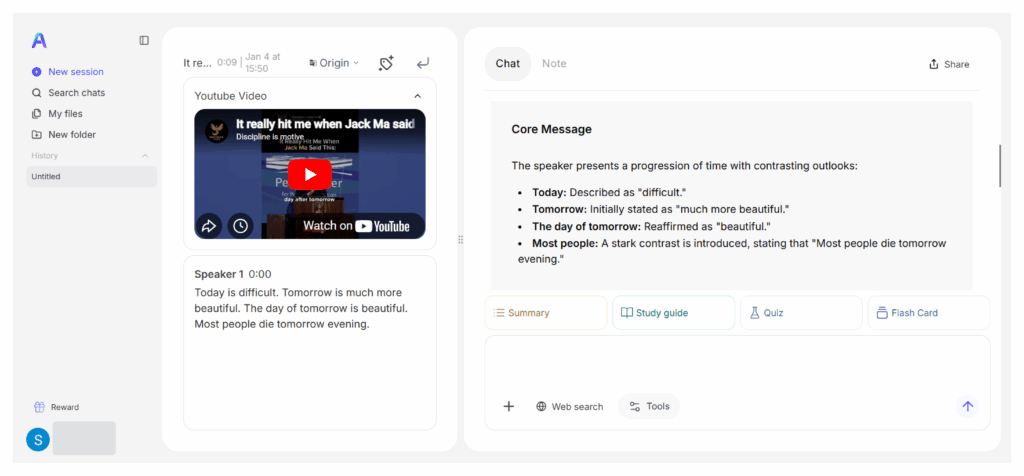The height and width of the screenshot is (476, 1024).
Task: Click the "Tomorrow:" bullet line
Action: point(661,210)
